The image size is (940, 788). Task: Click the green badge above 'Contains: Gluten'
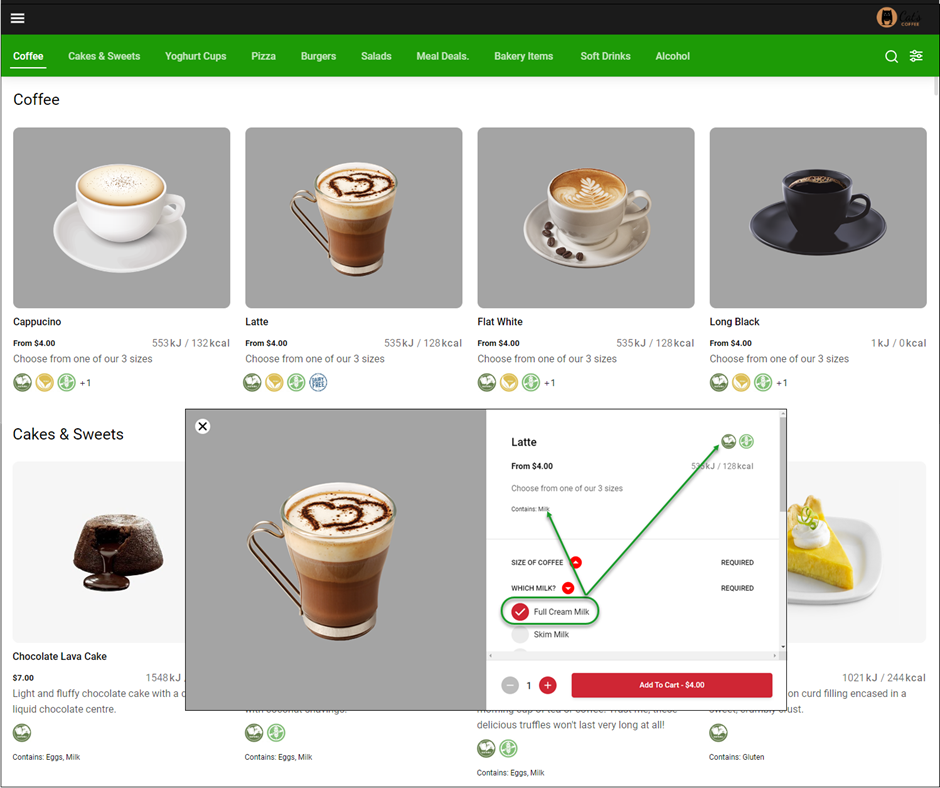[718, 732]
